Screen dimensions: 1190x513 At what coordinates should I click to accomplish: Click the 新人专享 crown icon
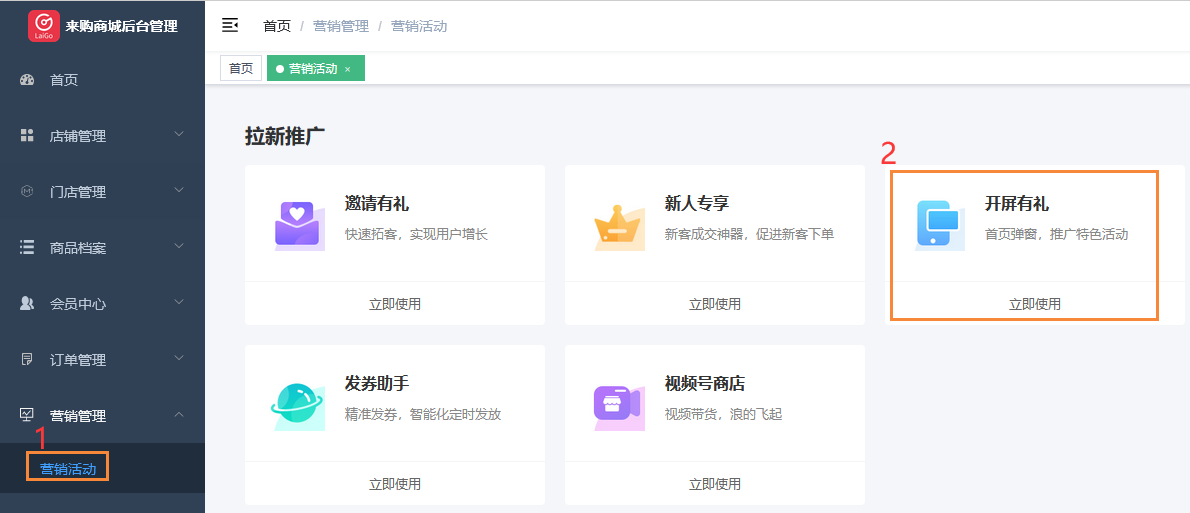coord(619,227)
